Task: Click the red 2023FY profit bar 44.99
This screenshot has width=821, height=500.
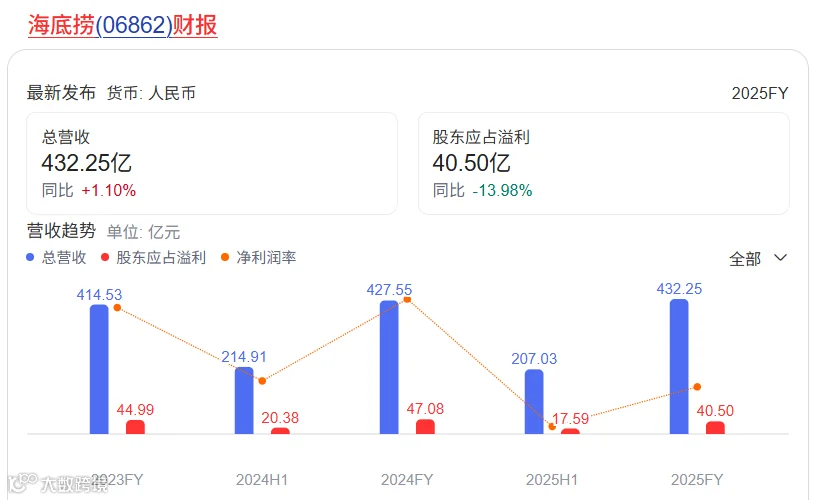Action: pos(135,427)
